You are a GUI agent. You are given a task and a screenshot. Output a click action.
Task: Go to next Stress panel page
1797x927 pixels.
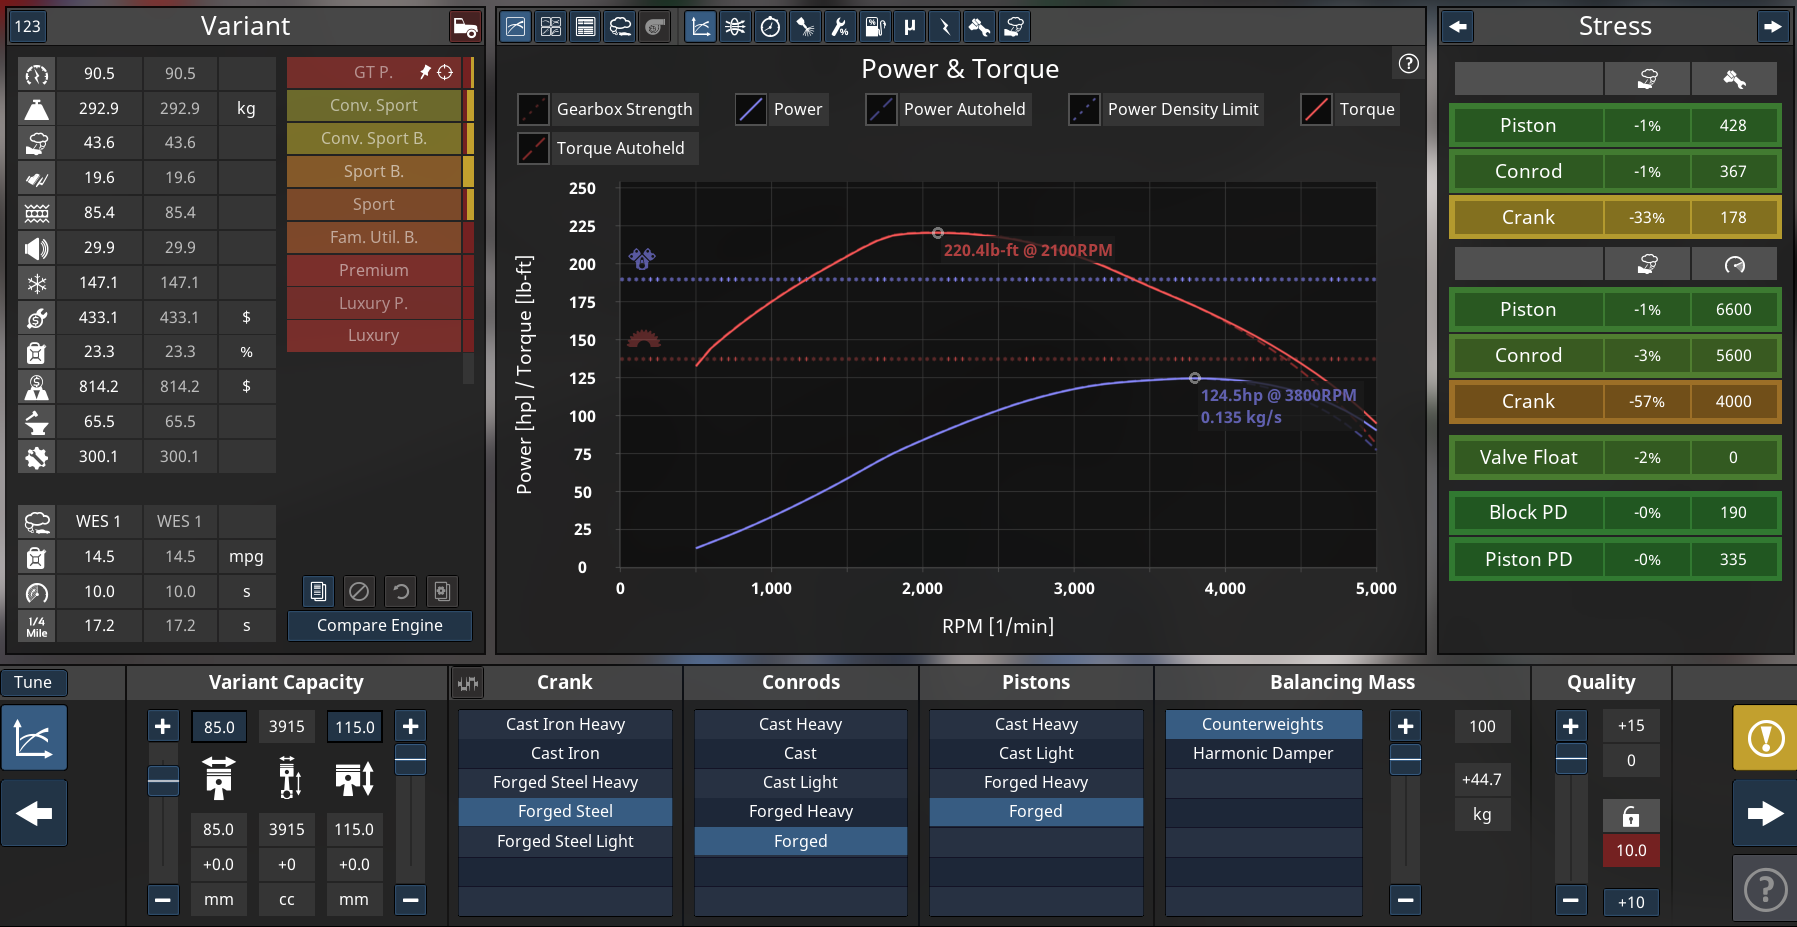[x=1772, y=27]
